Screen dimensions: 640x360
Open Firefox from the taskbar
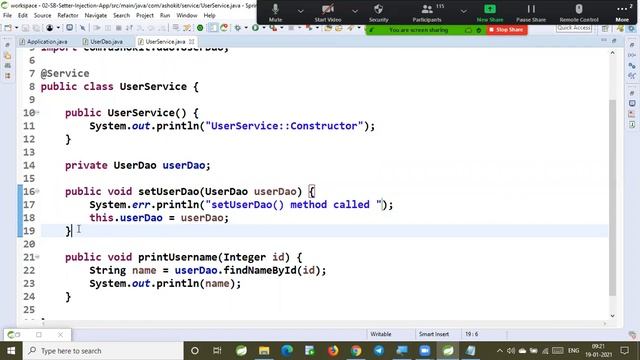click(333, 351)
